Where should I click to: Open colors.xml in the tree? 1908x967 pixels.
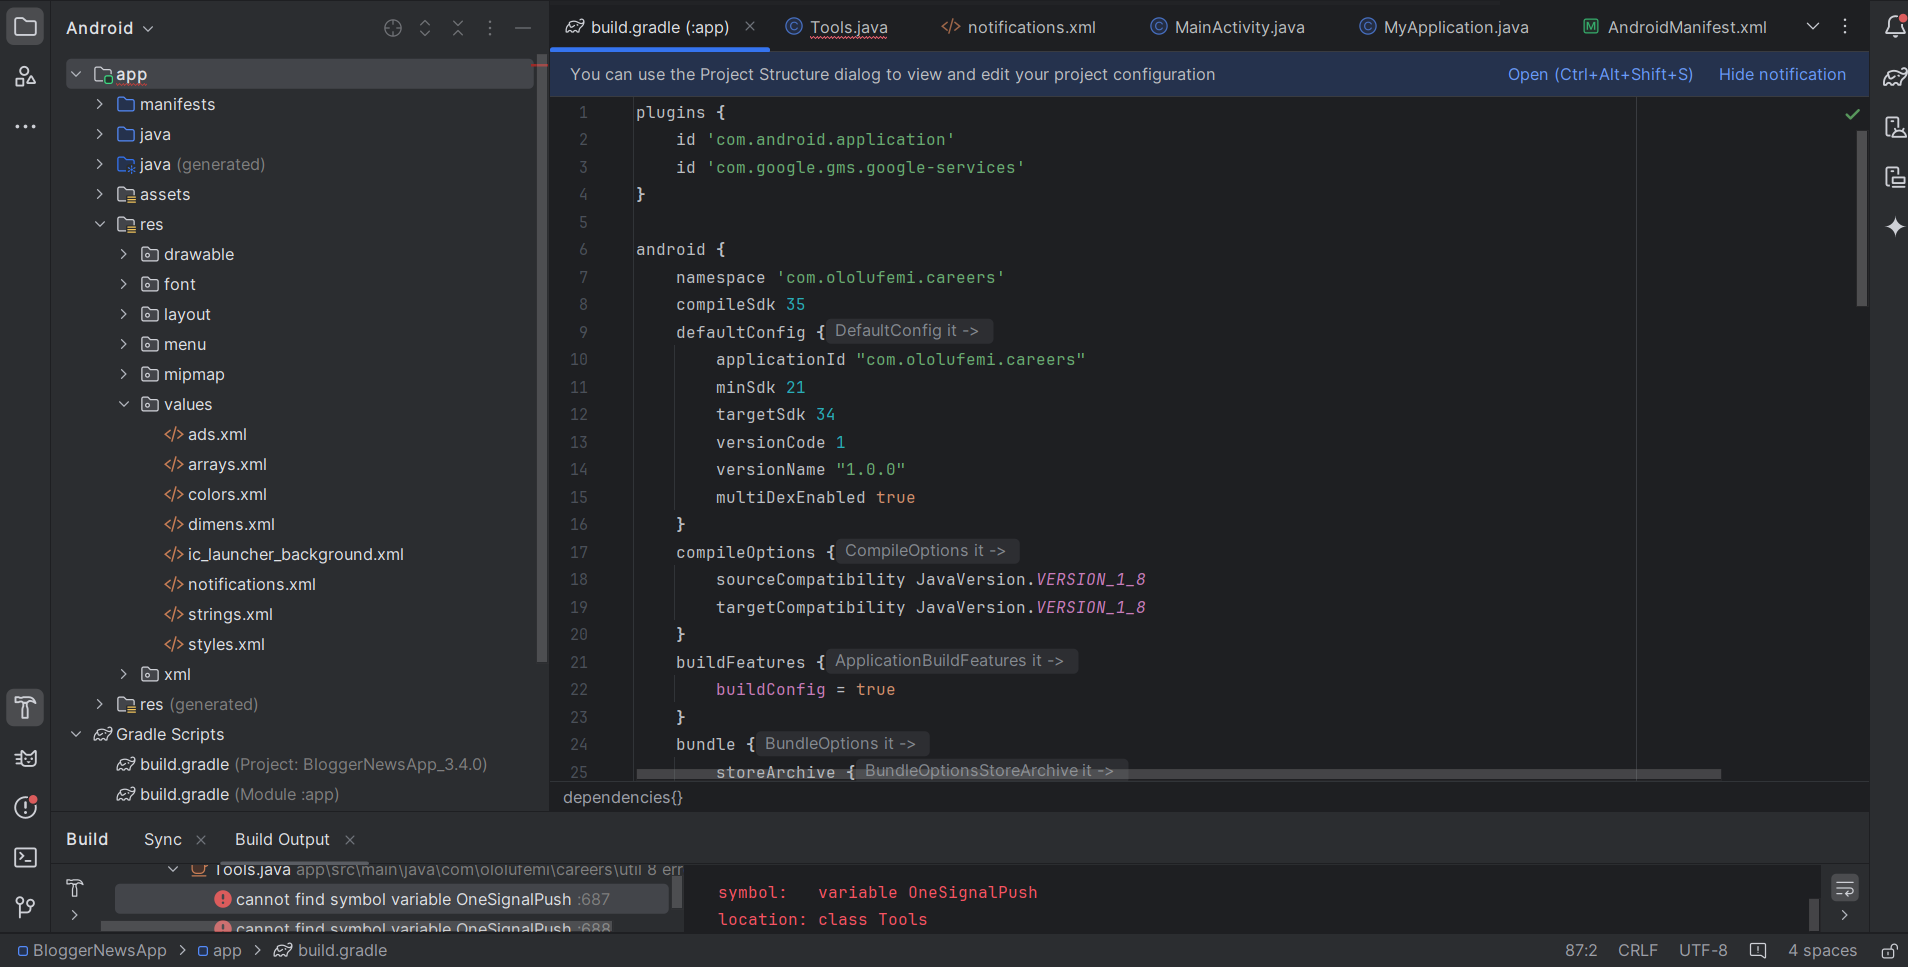click(x=227, y=494)
